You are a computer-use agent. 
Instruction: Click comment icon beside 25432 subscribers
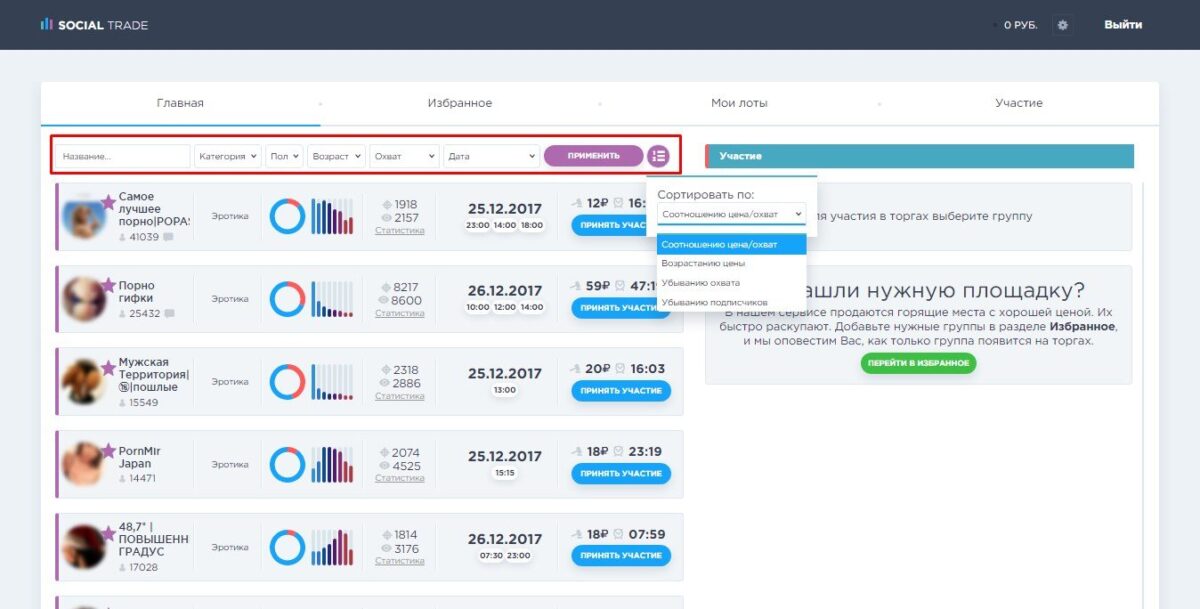(x=169, y=313)
